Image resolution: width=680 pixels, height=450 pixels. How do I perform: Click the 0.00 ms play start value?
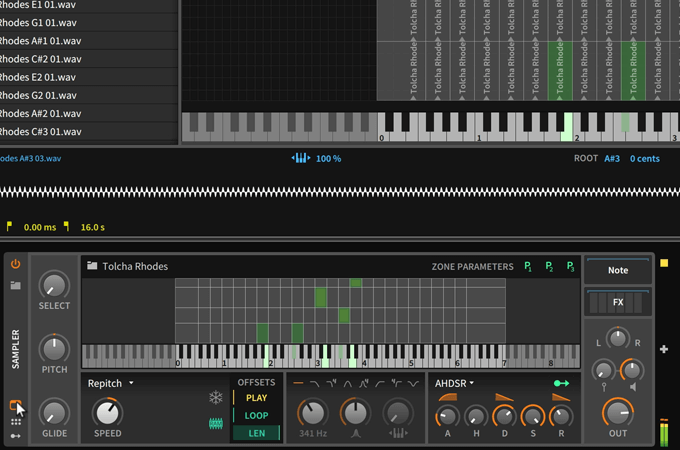point(40,227)
